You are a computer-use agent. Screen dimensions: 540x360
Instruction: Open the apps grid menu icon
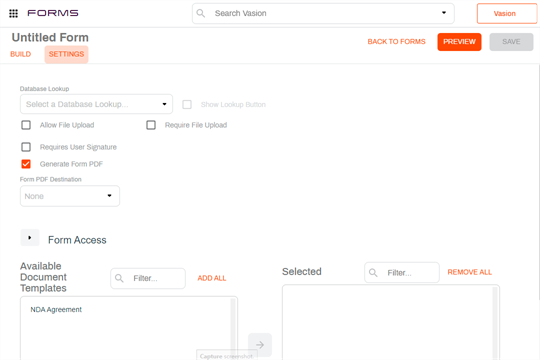tap(13, 13)
